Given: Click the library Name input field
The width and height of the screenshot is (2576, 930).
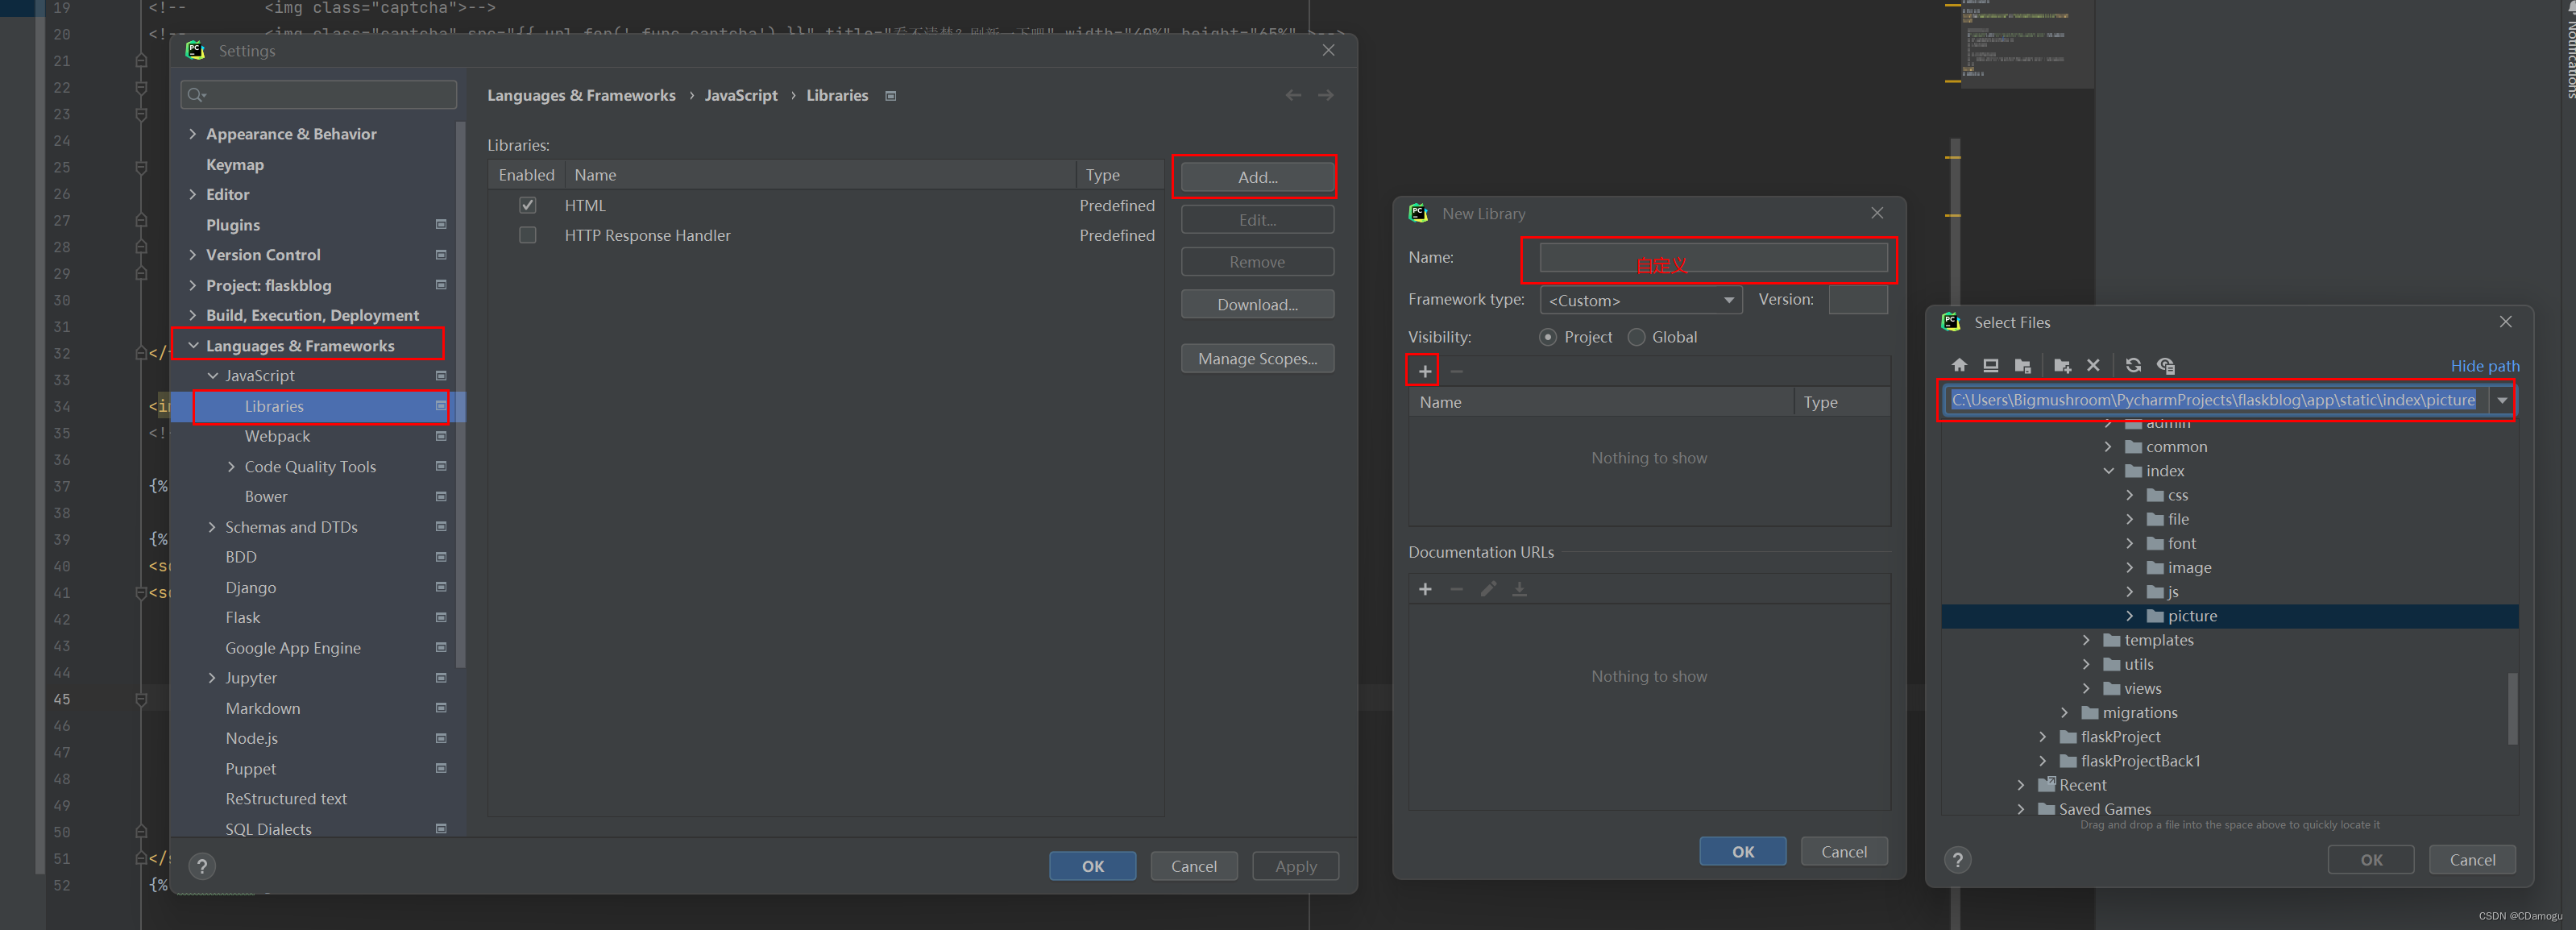Looking at the screenshot, I should pyautogui.click(x=1713, y=257).
